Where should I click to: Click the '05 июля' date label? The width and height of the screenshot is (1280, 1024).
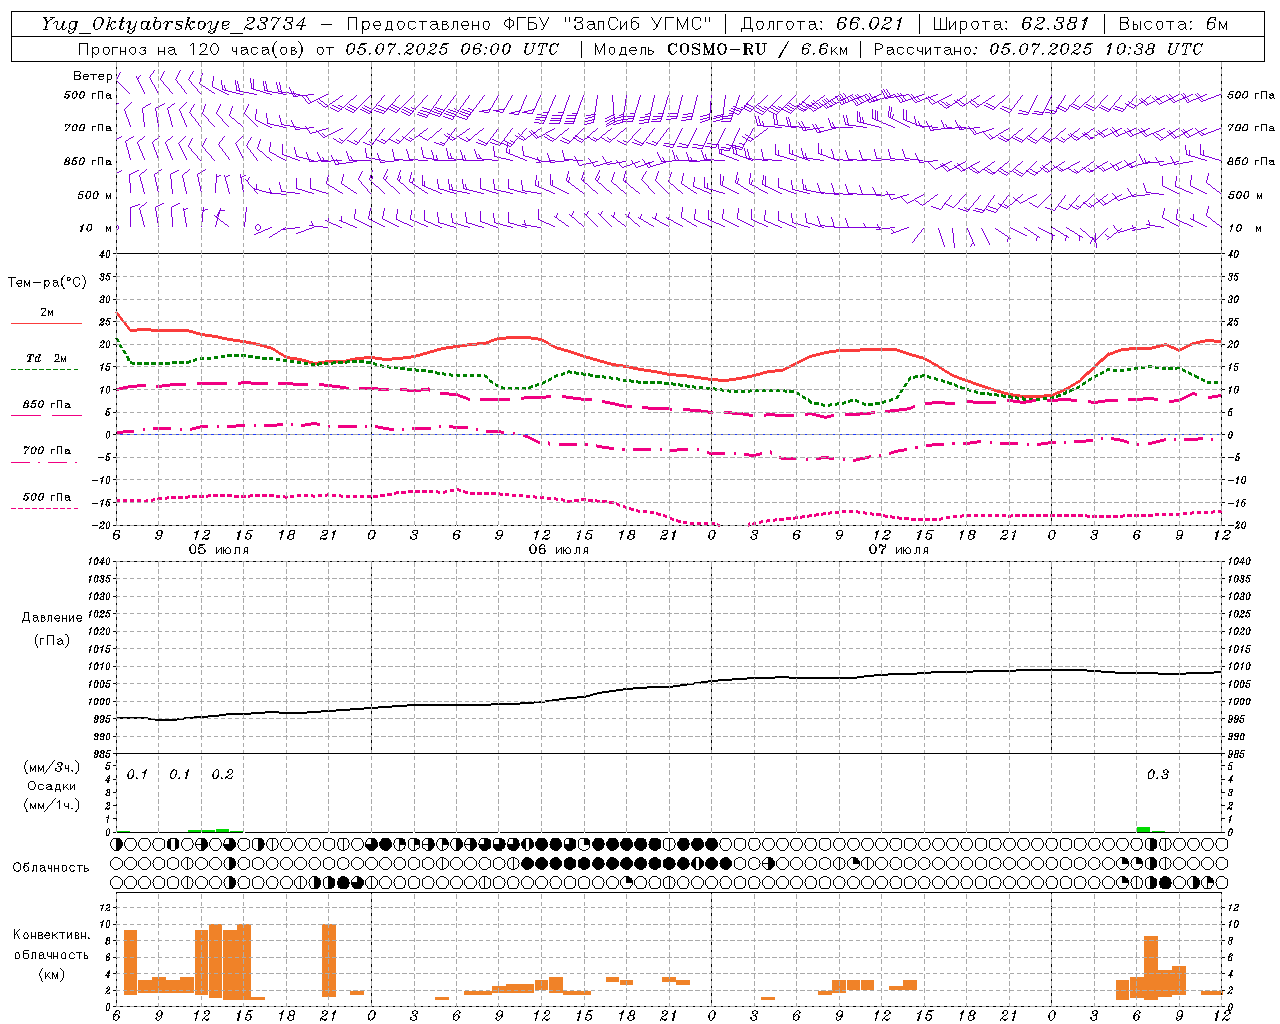pos(219,550)
